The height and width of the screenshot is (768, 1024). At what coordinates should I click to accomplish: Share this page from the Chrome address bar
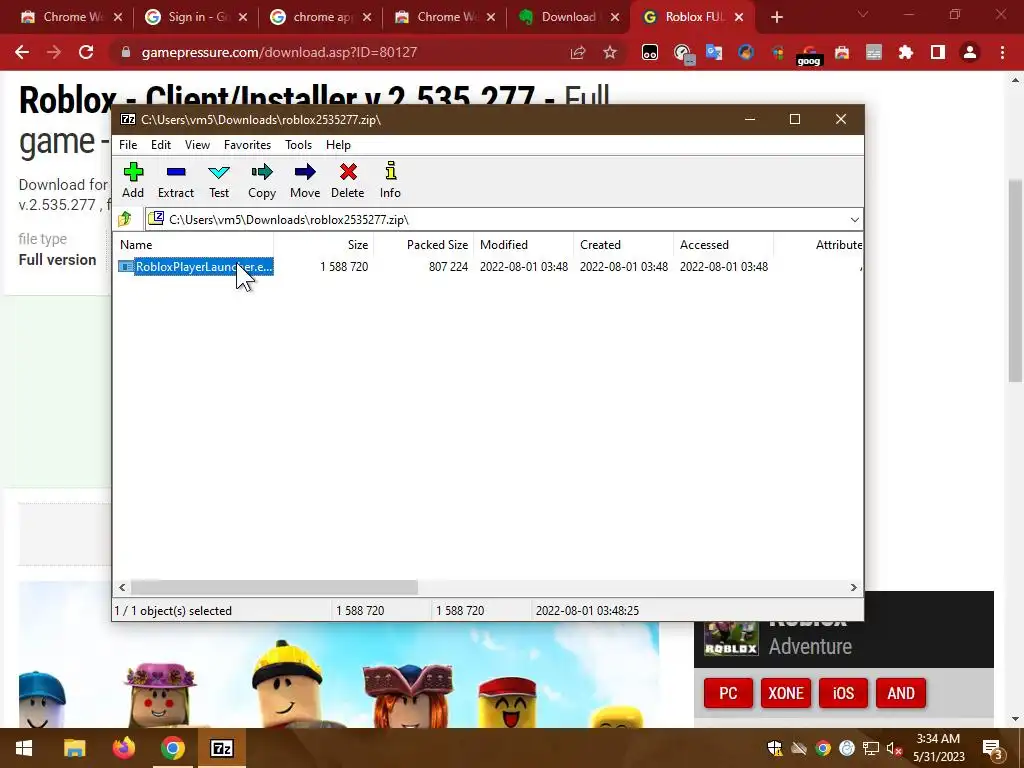(578, 52)
